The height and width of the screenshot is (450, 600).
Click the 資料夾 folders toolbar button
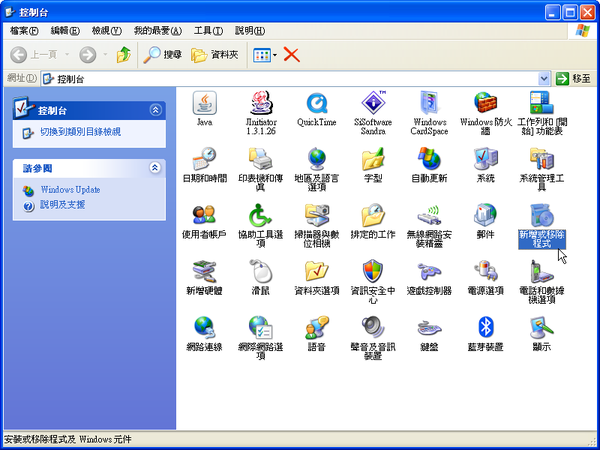[x=215, y=55]
